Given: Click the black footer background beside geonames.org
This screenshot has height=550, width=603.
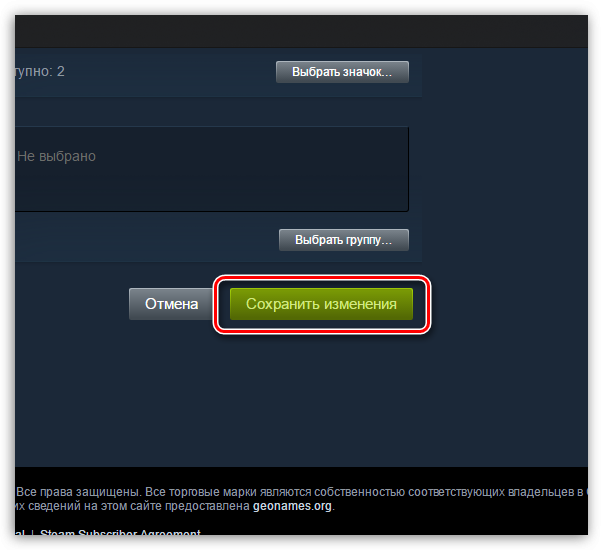Looking at the screenshot, I should 461,506.
